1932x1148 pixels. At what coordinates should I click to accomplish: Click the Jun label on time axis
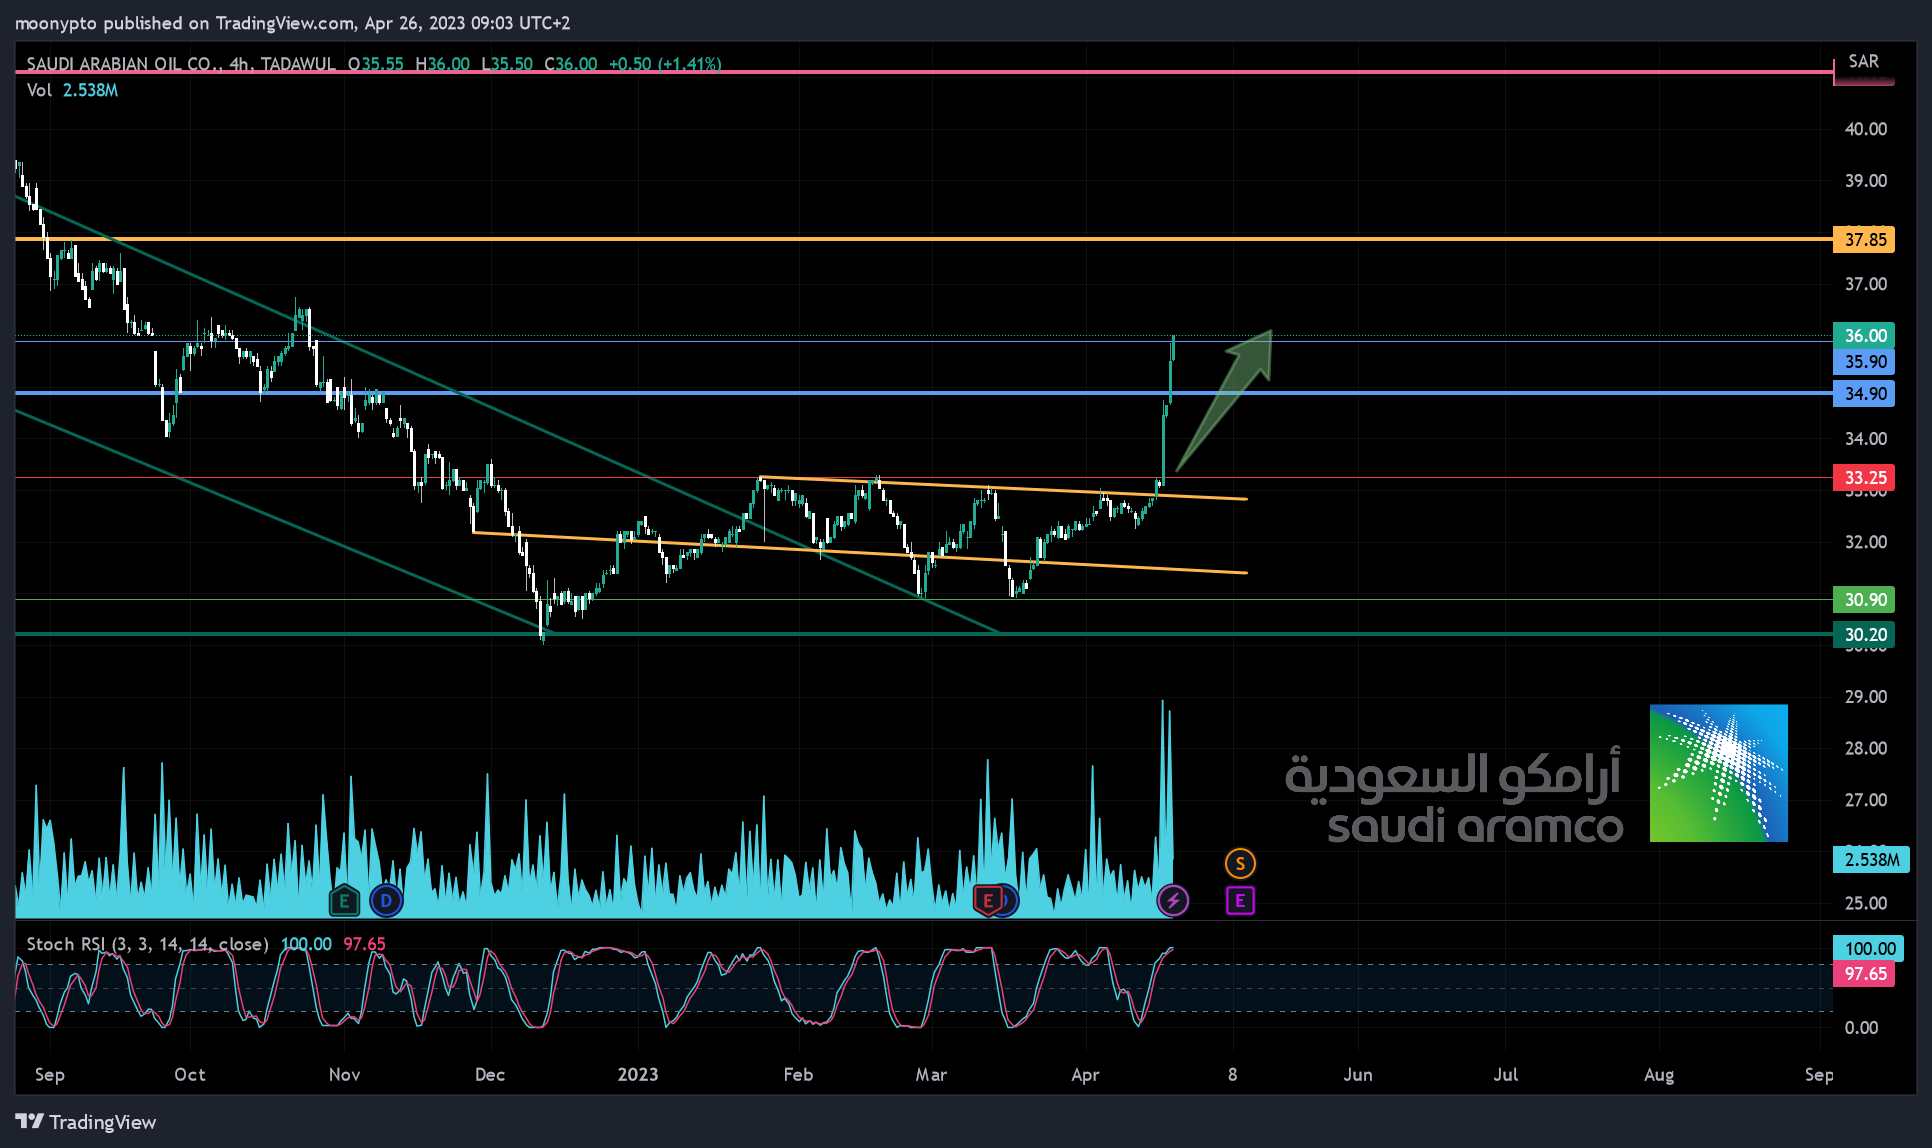[1358, 1075]
